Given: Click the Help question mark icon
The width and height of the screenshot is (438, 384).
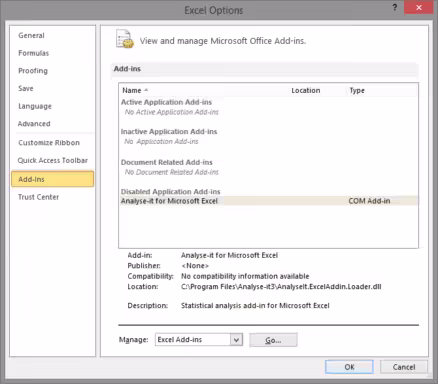Looking at the screenshot, I should (395, 7).
